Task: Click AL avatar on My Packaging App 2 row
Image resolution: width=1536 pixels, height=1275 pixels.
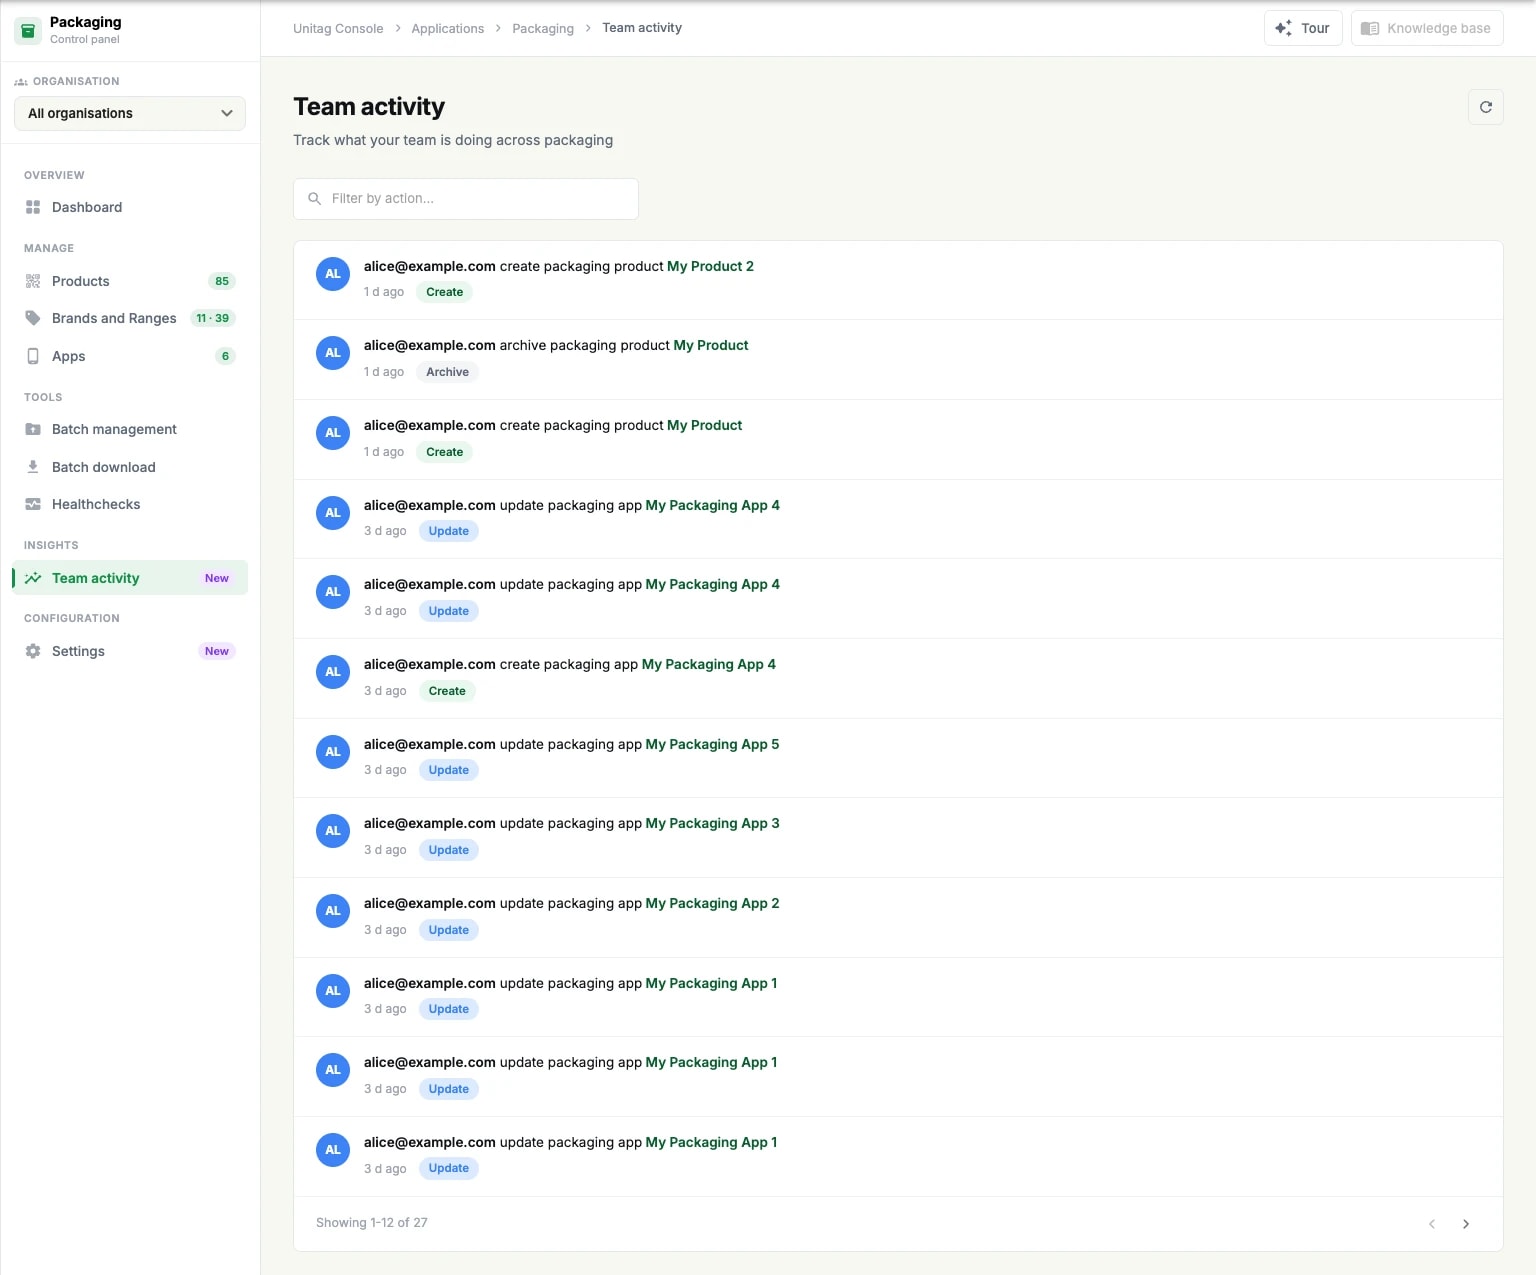Action: pyautogui.click(x=333, y=911)
